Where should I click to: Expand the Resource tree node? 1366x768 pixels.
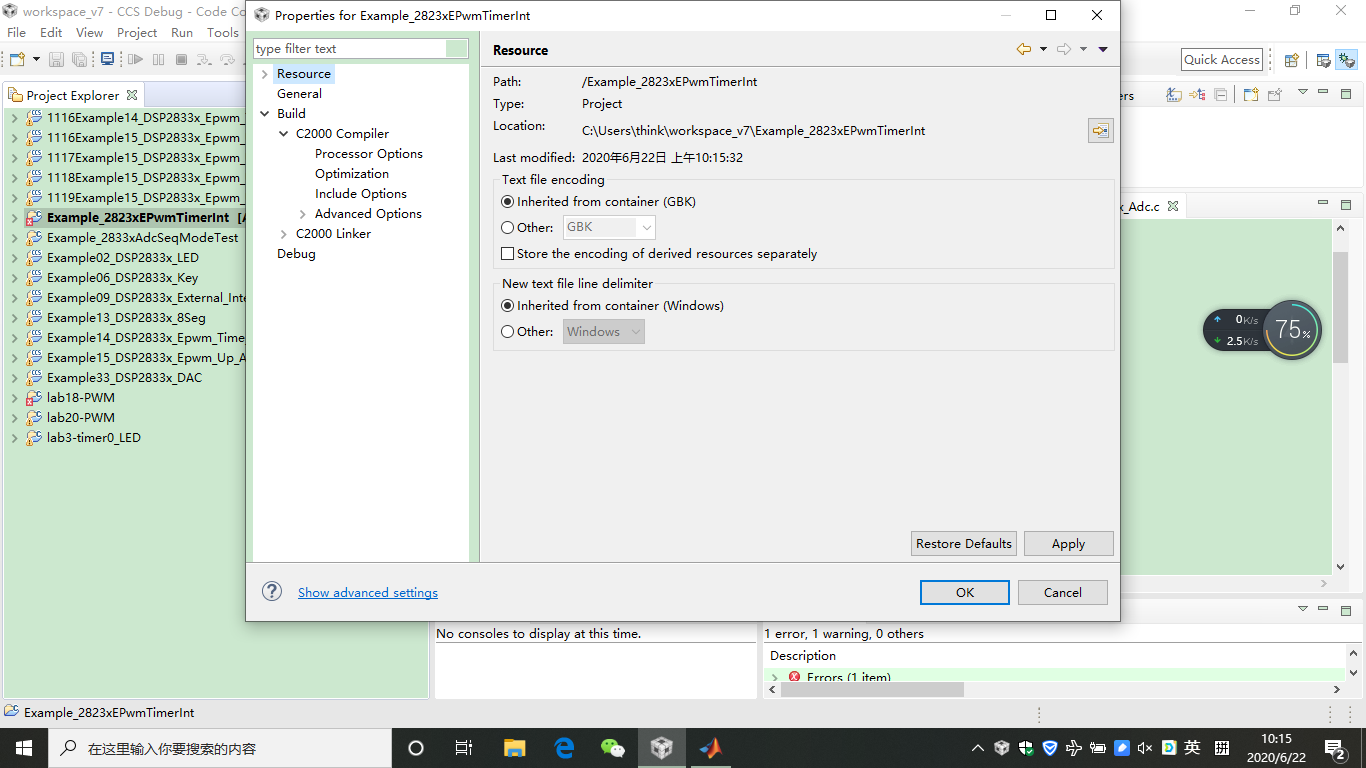tap(265, 74)
